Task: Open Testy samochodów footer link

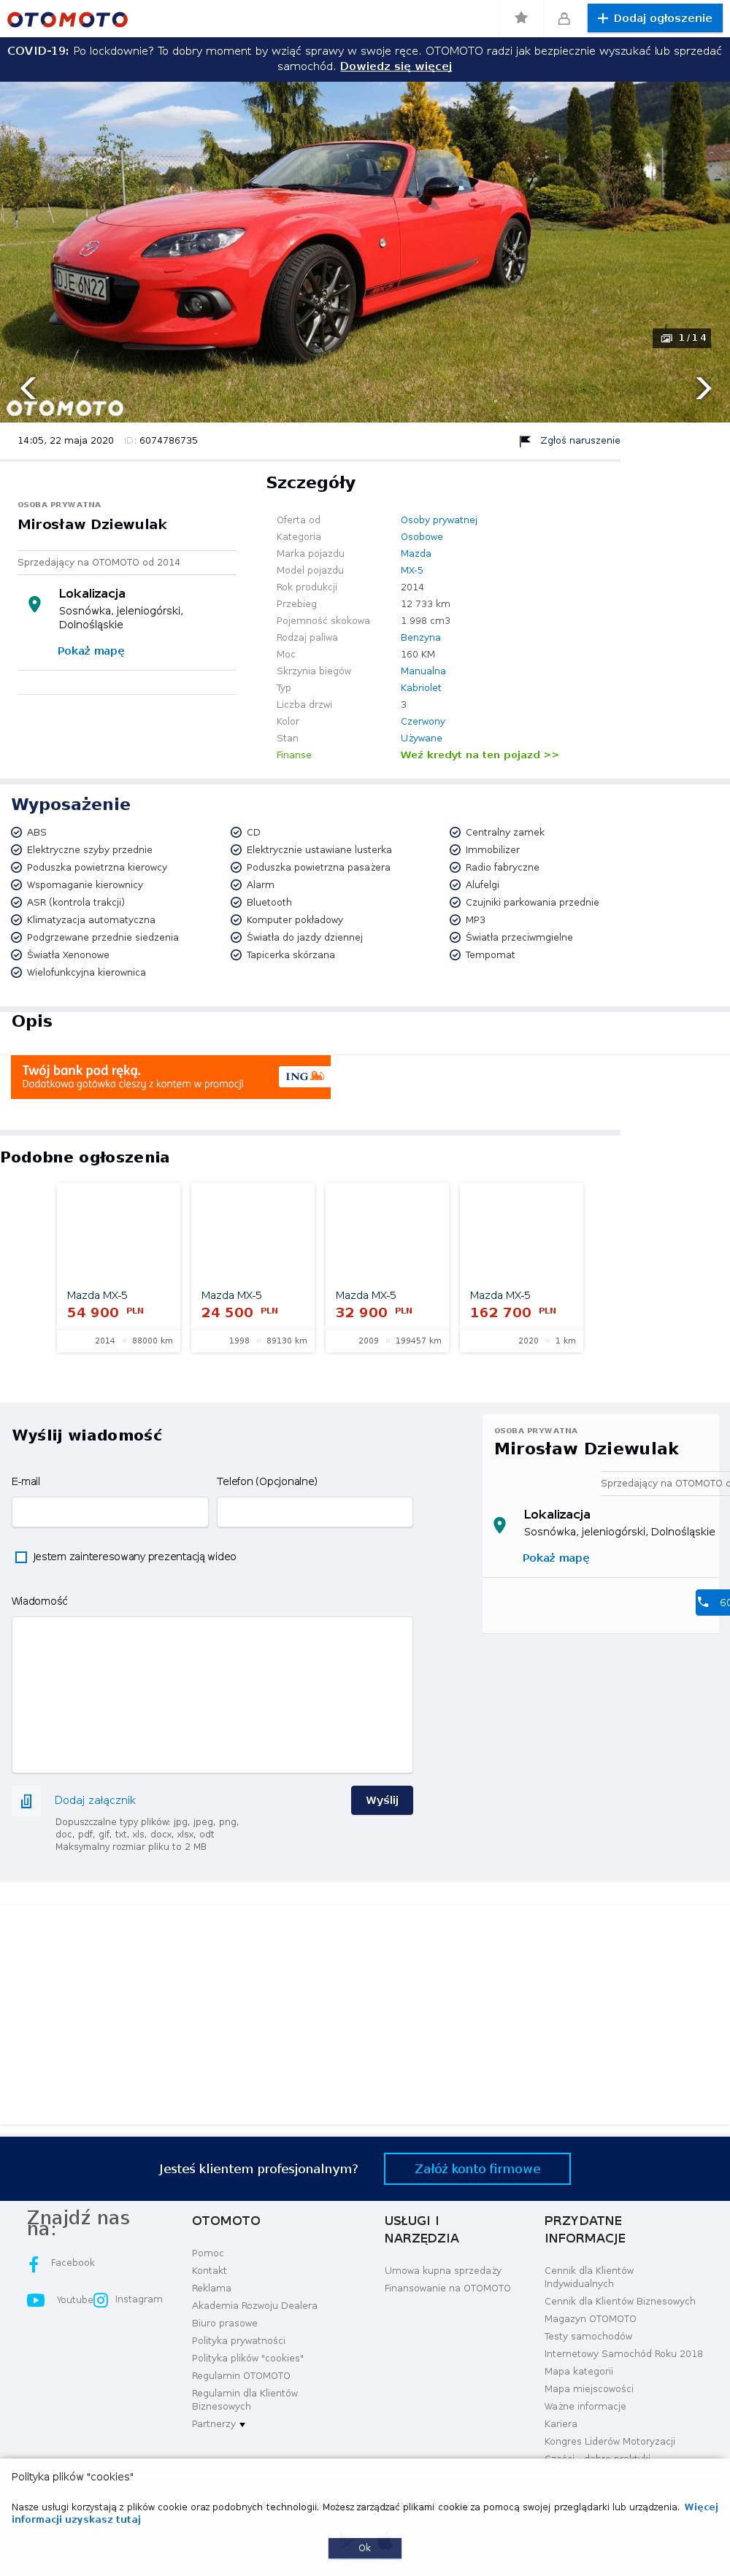Action: click(x=588, y=2336)
